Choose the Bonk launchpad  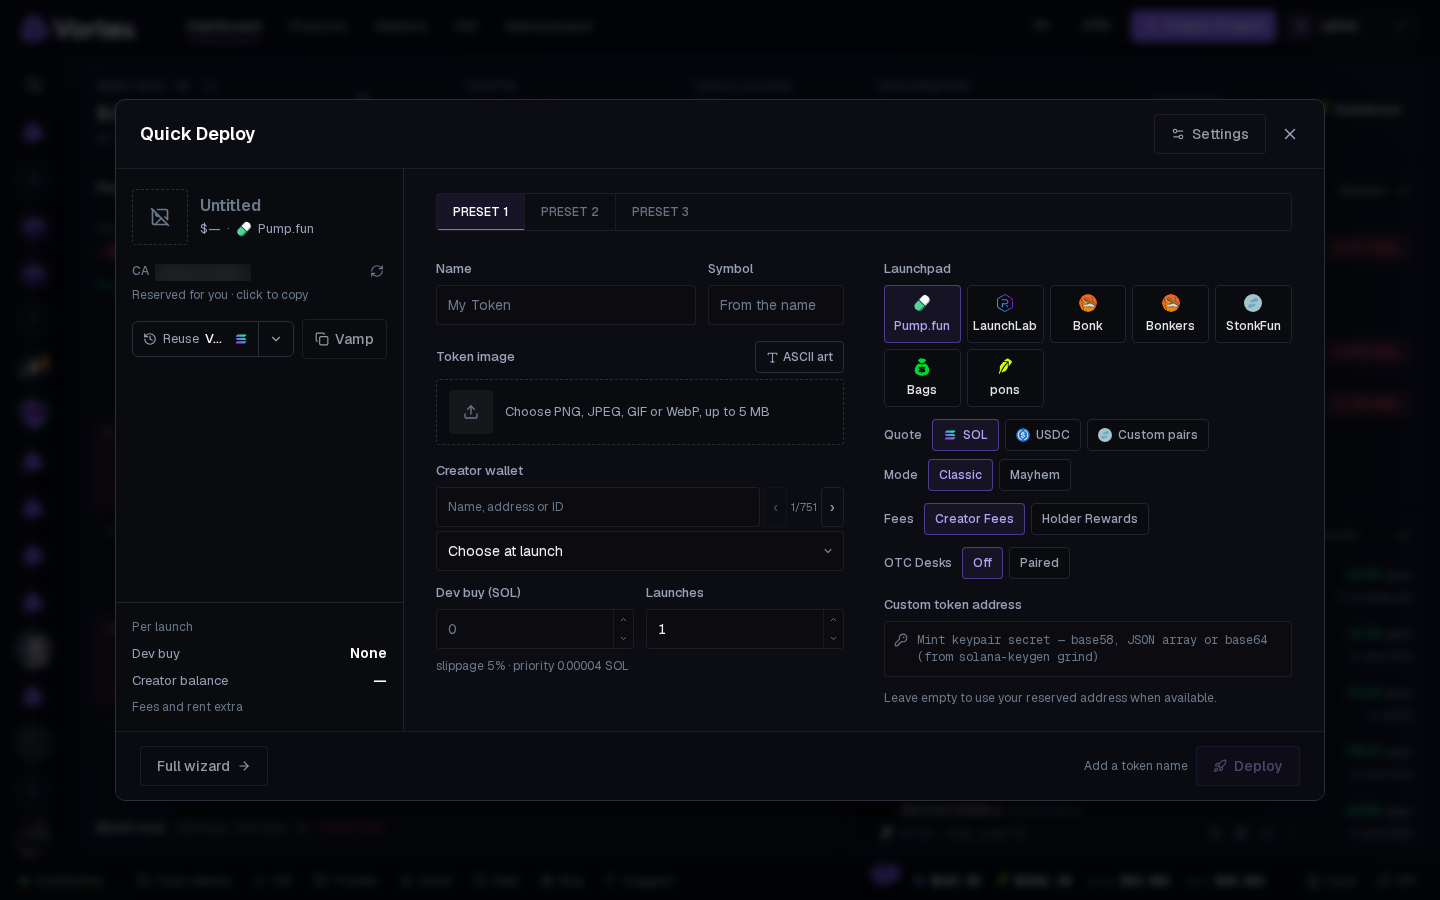1088,314
